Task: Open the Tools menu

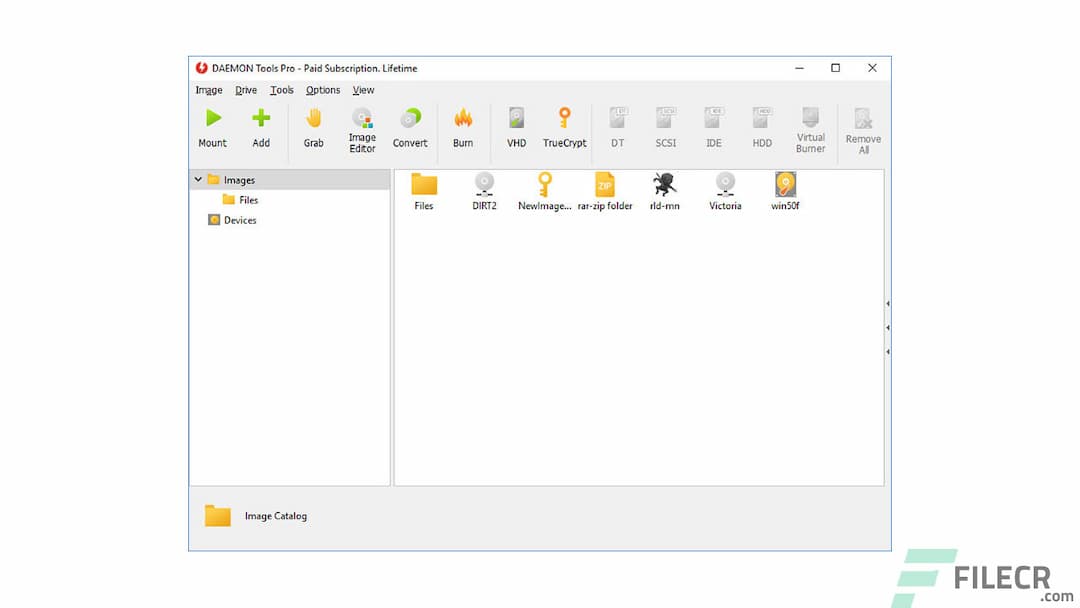Action: [281, 90]
